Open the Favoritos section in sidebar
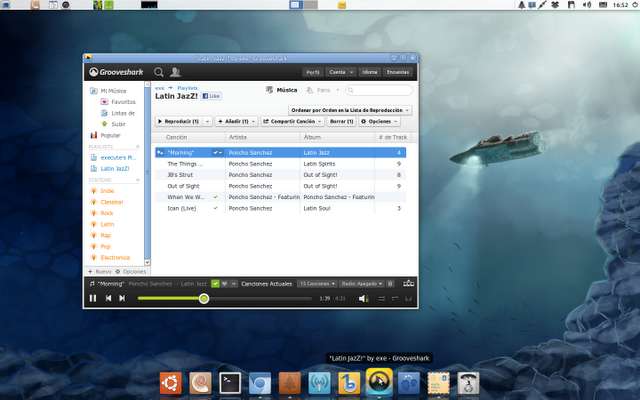This screenshot has height=400, width=640. click(124, 102)
